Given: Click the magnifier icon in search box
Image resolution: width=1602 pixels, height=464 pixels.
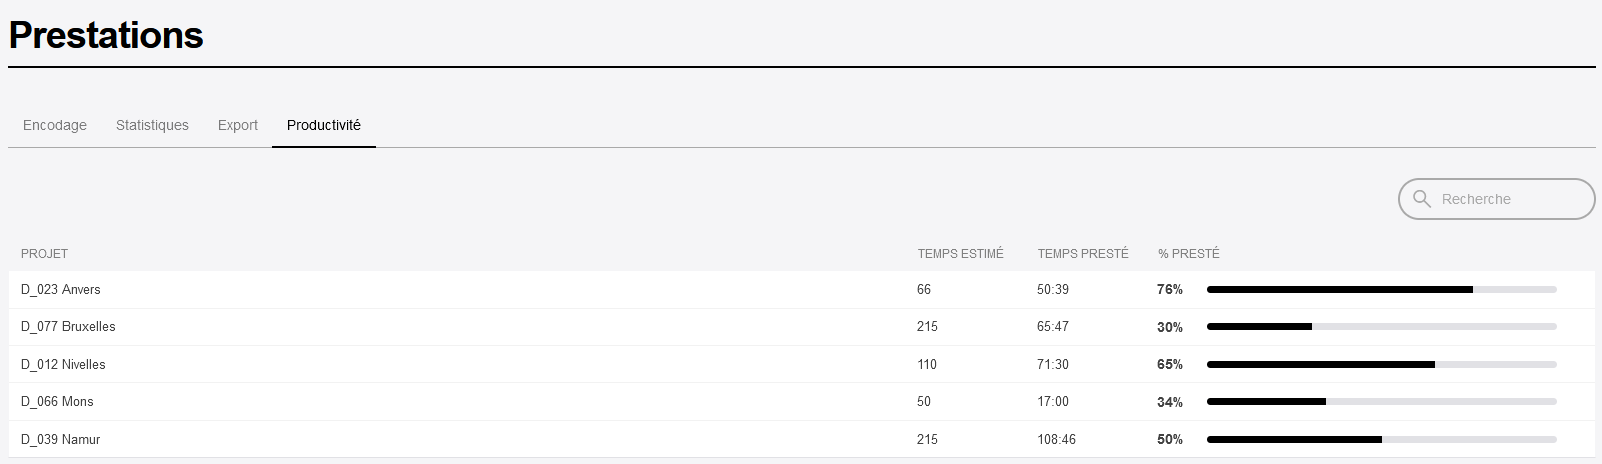Looking at the screenshot, I should click(x=1421, y=199).
